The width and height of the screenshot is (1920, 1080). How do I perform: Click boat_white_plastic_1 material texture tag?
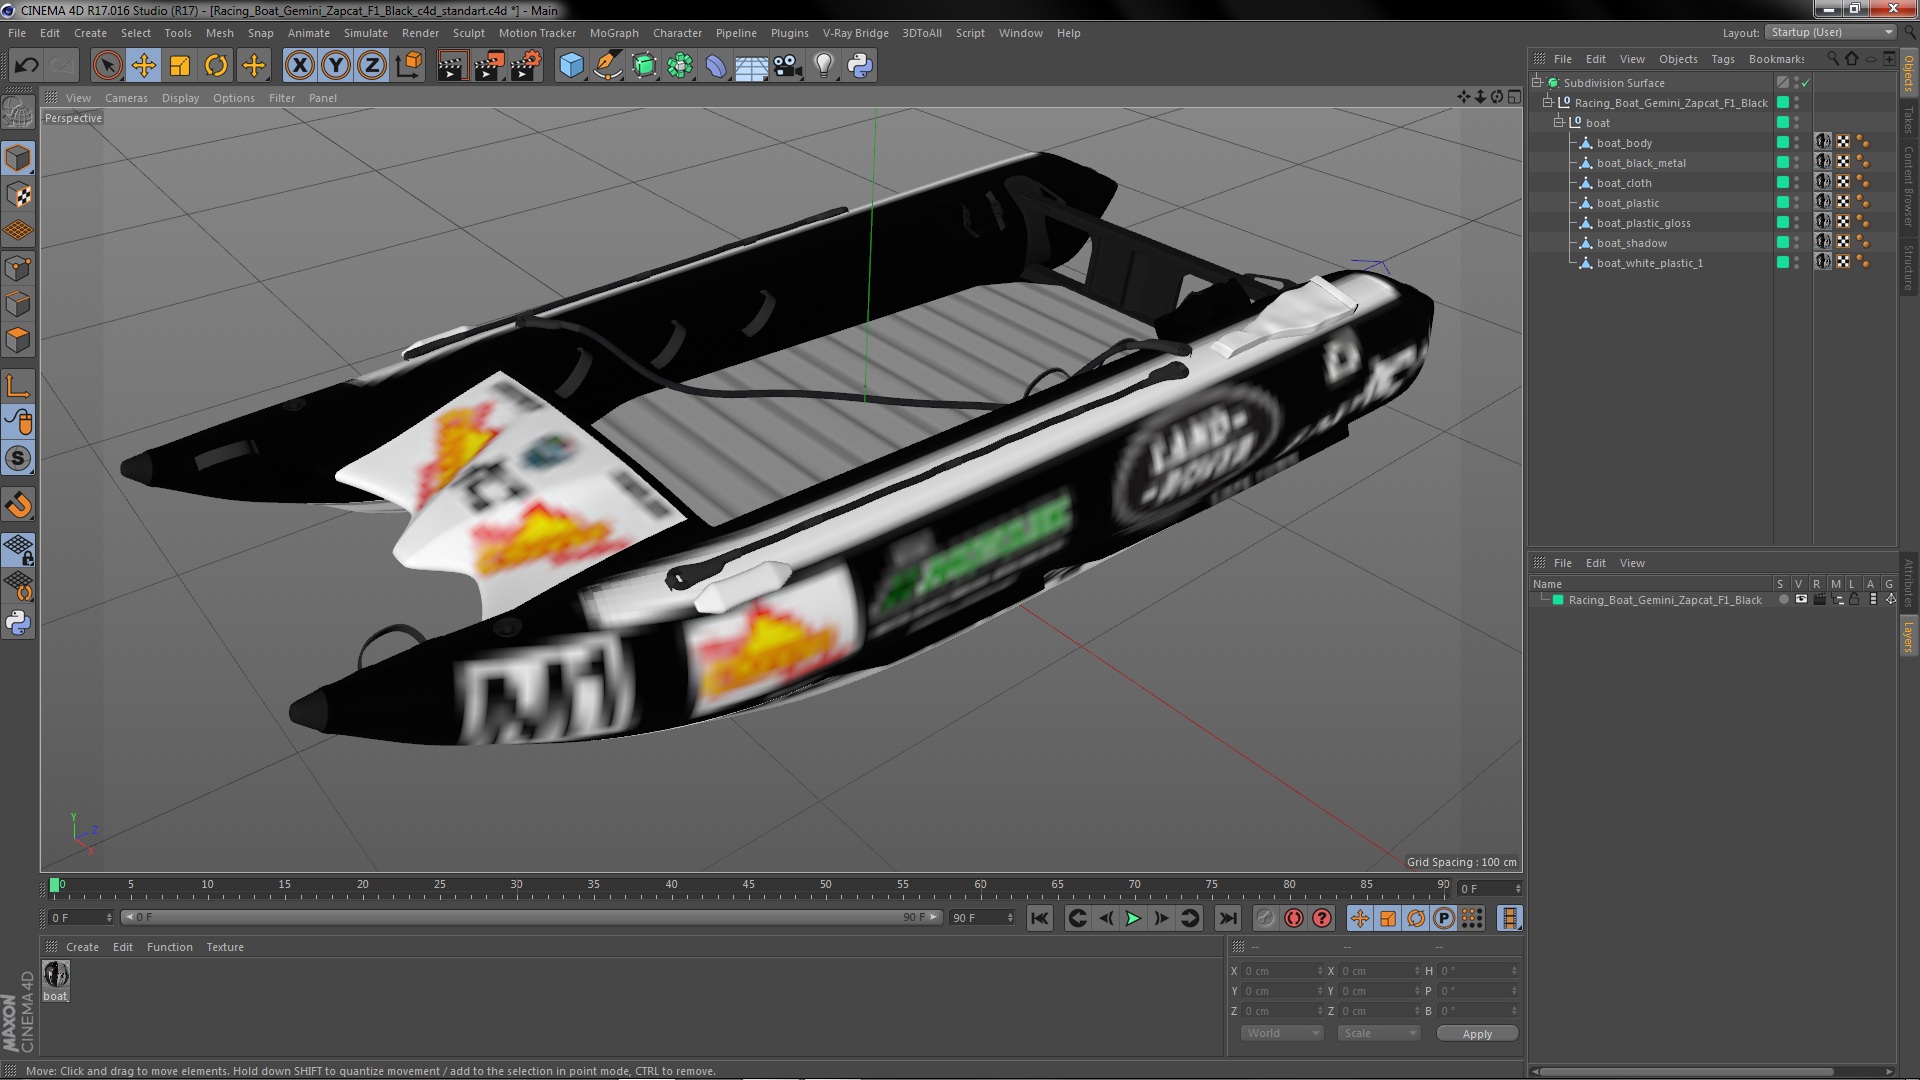[x=1824, y=262]
